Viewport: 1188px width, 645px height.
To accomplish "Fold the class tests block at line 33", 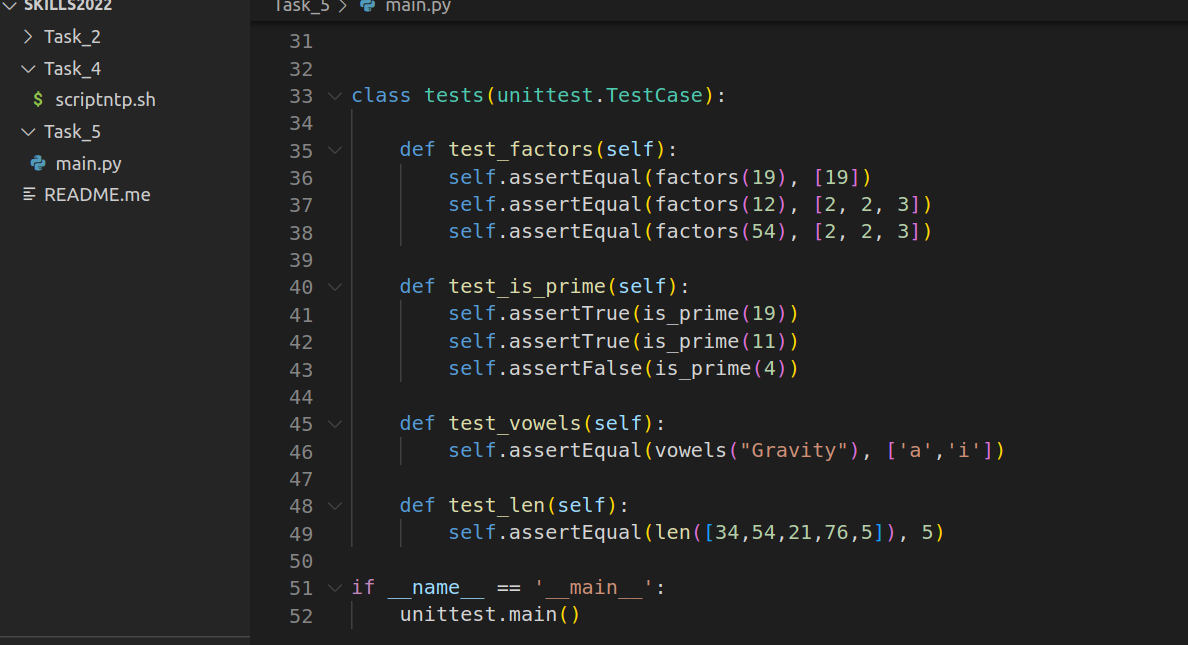I will [335, 96].
